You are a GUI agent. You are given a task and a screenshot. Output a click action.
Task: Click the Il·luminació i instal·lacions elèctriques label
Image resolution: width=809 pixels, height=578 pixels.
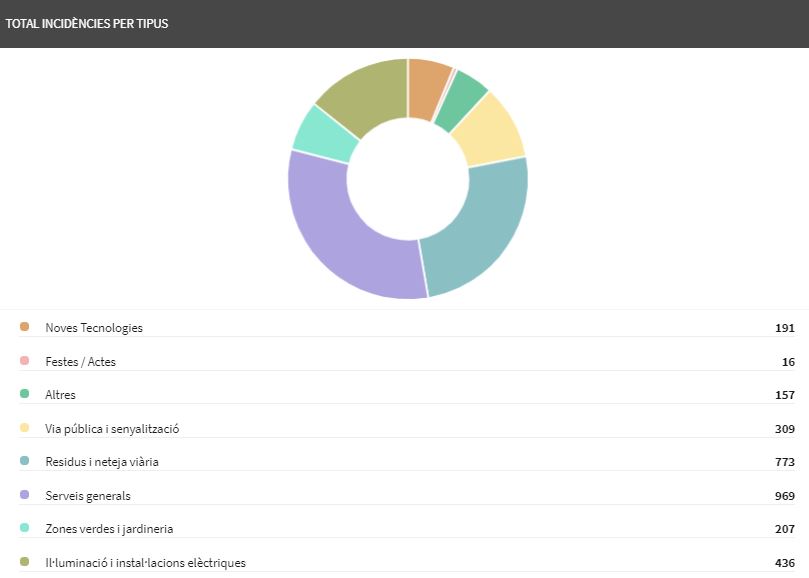pos(145,563)
